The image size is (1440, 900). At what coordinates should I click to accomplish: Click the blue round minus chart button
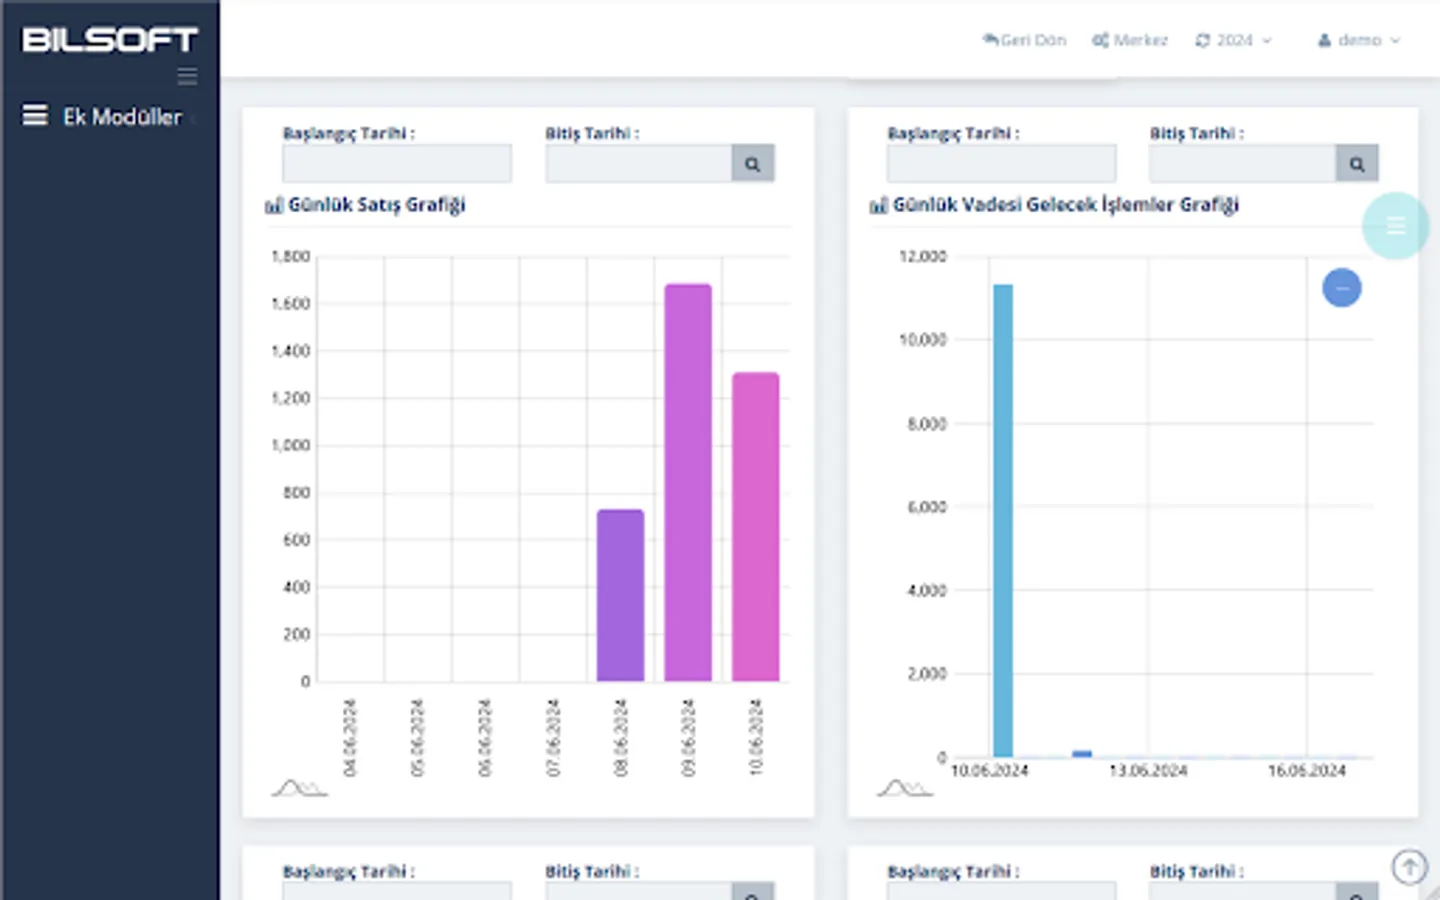coord(1342,288)
